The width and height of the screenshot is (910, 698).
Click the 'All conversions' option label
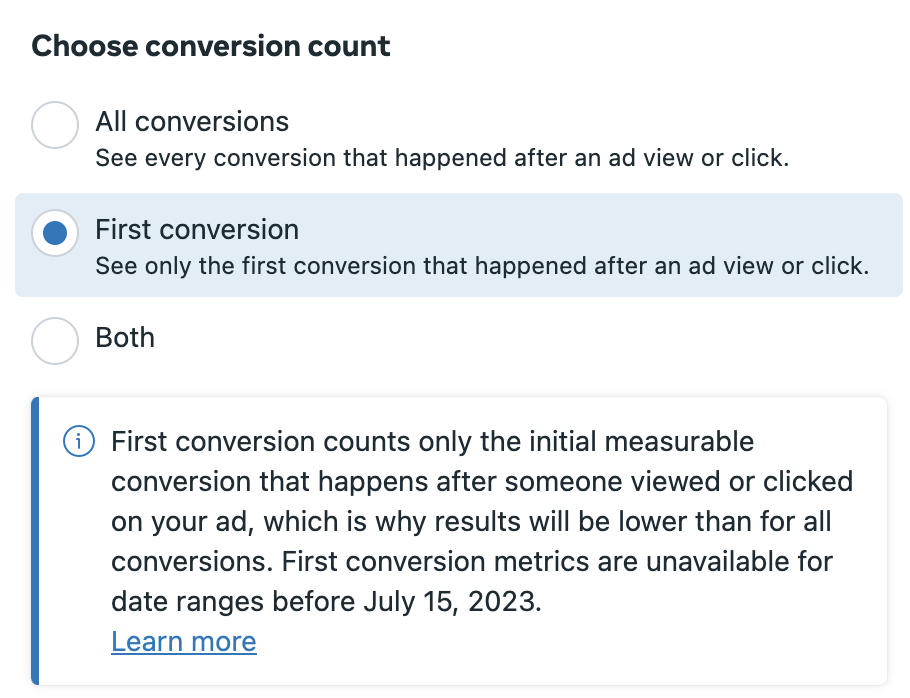pos(192,122)
